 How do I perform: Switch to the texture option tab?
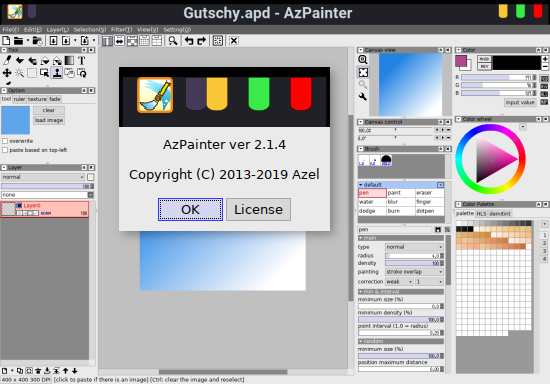click(37, 99)
